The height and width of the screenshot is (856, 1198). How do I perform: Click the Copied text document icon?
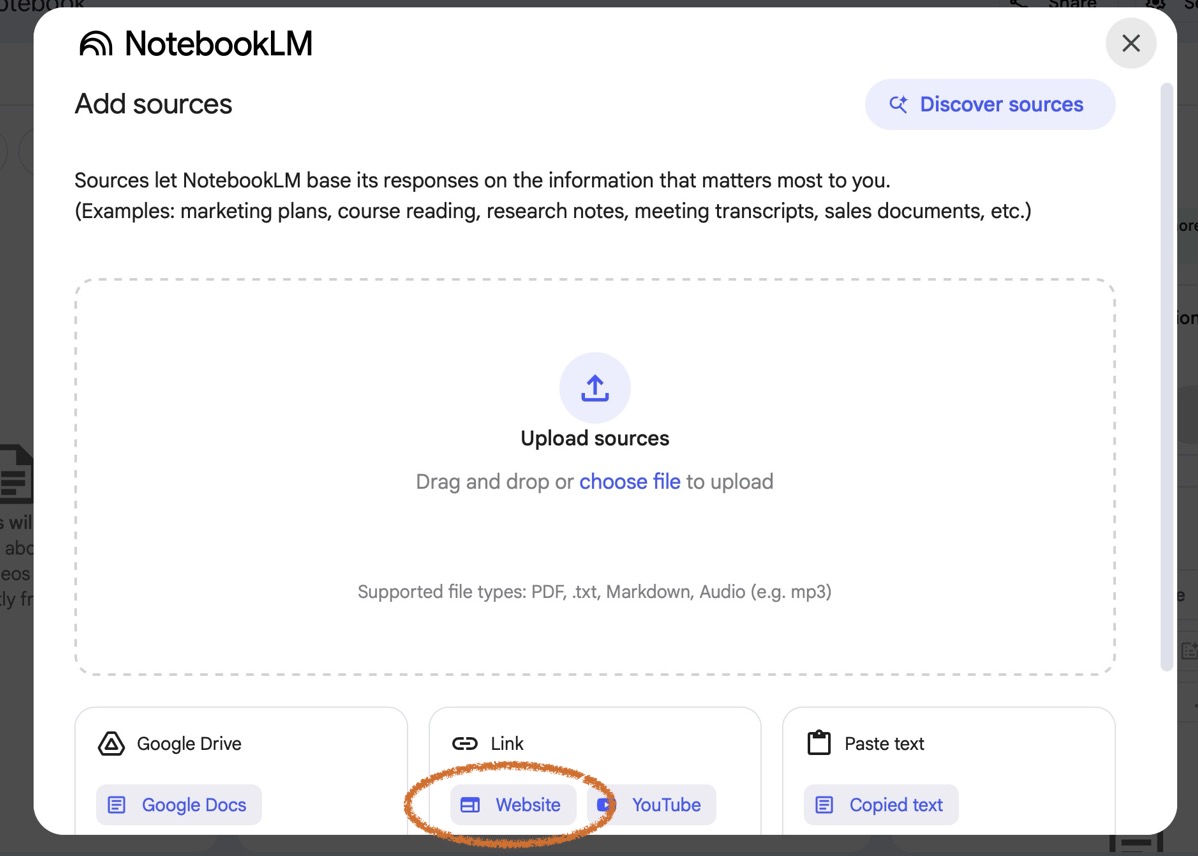point(824,805)
